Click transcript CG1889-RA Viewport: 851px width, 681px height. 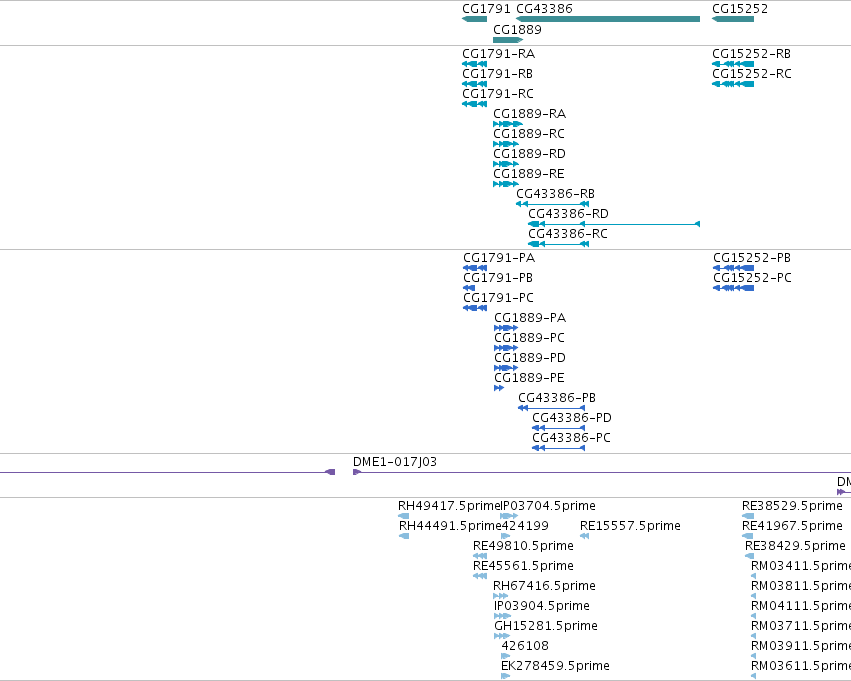(x=529, y=114)
